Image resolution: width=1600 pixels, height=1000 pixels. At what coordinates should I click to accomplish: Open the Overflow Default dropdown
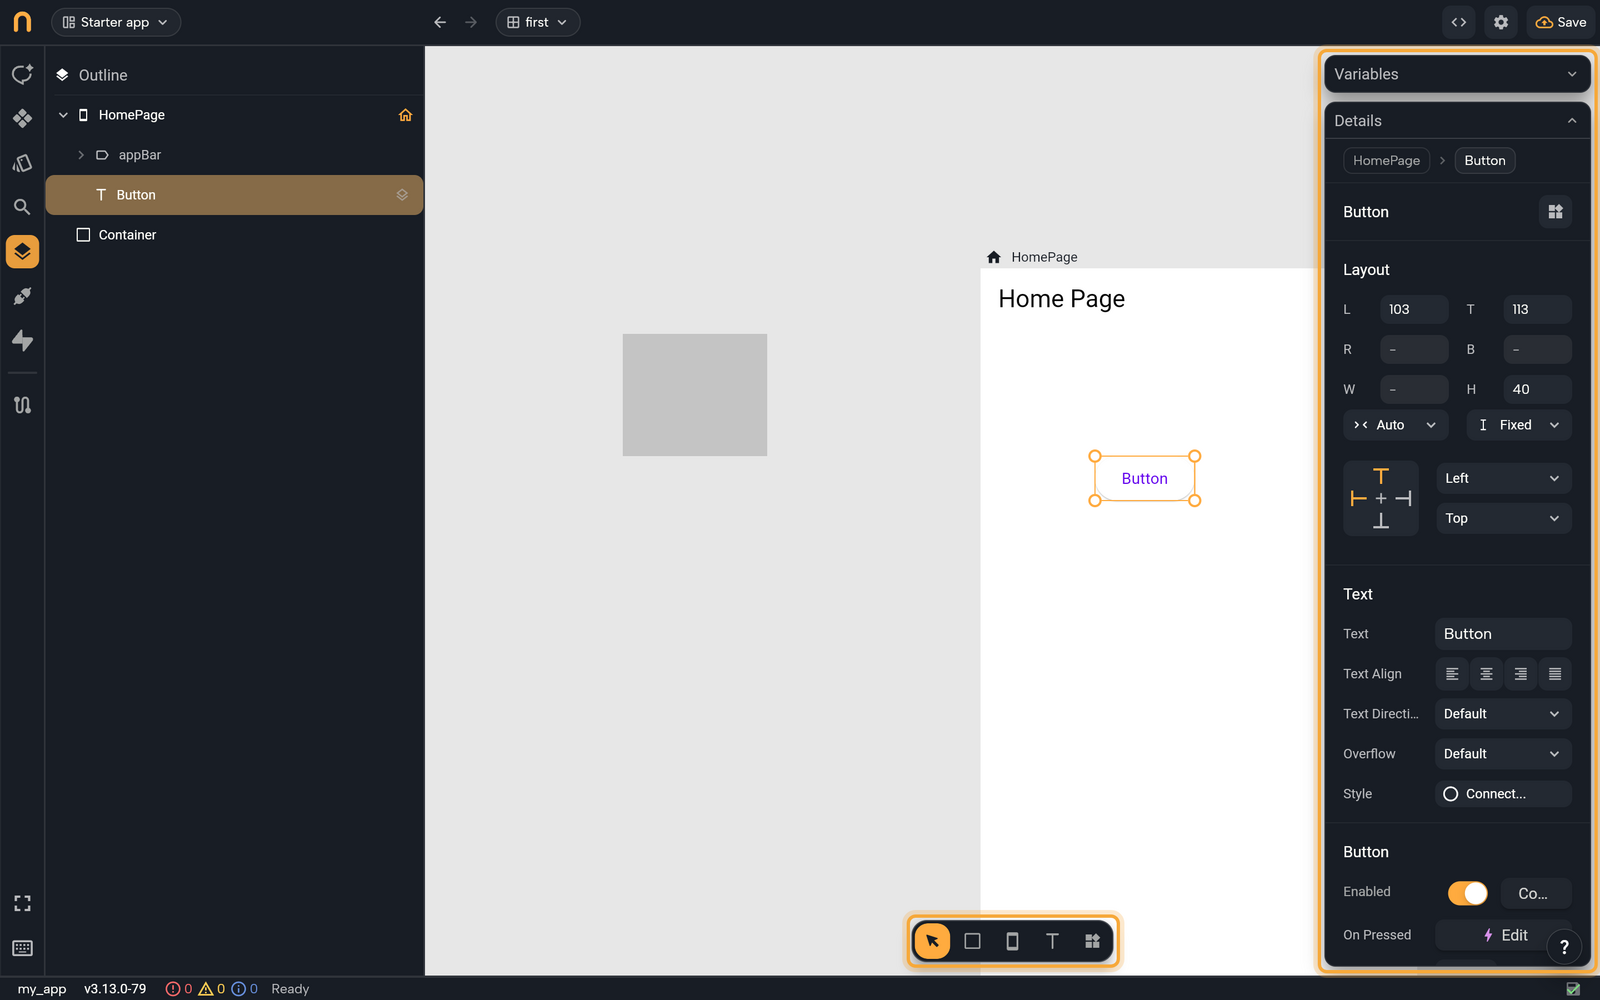coord(1503,754)
